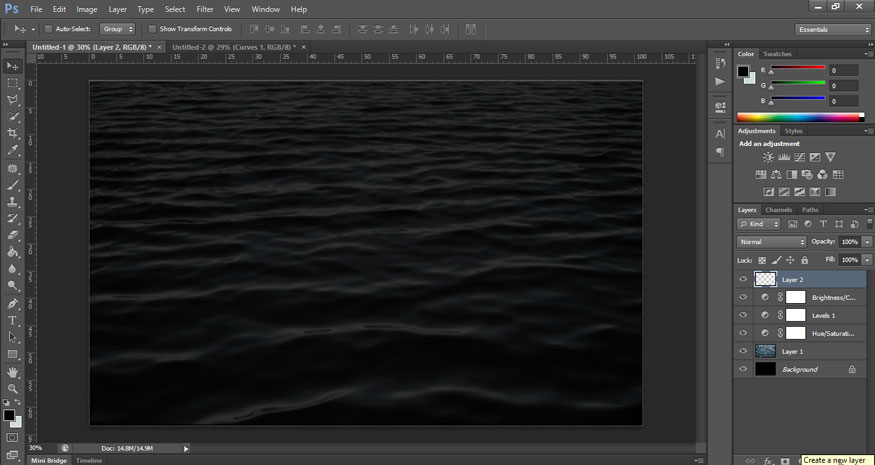Select the Zoom tool in toolbar
875x465 pixels.
coord(13,389)
